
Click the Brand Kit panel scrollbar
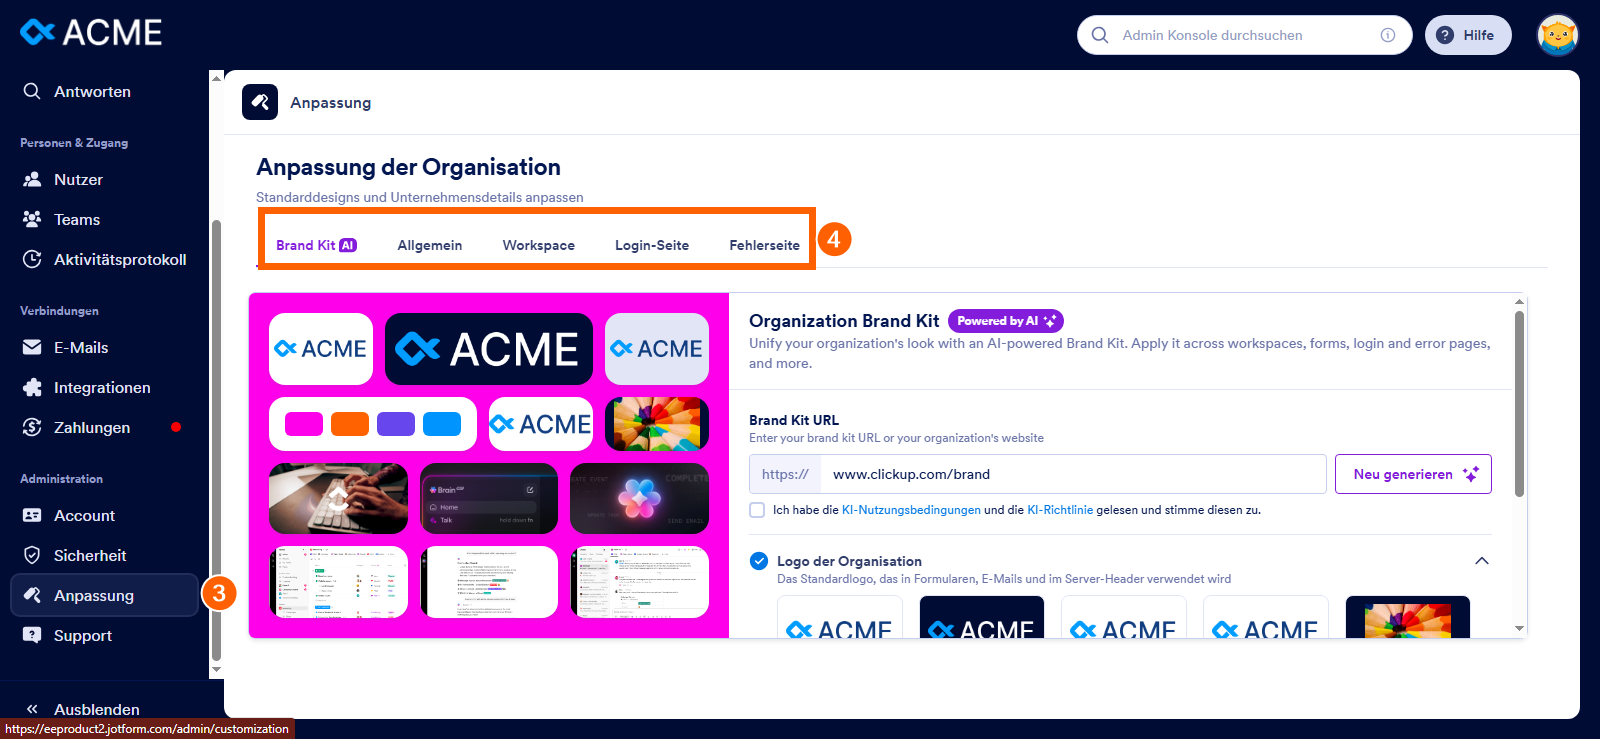pyautogui.click(x=1519, y=404)
